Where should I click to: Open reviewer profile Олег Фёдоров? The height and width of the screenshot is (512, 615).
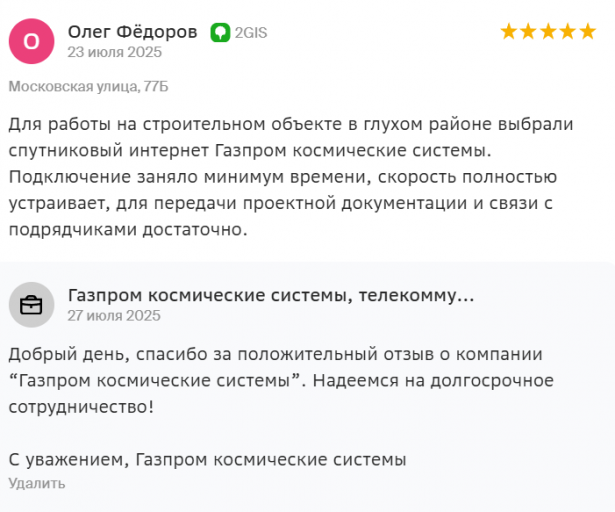[133, 32]
